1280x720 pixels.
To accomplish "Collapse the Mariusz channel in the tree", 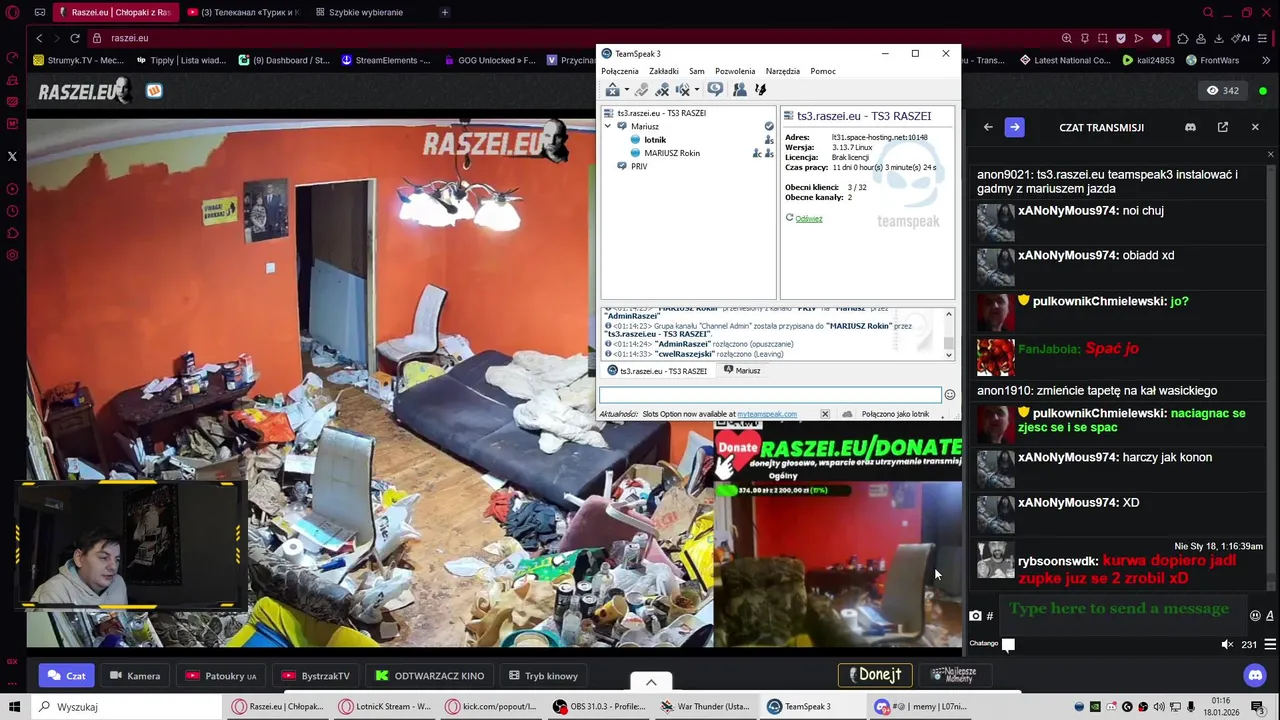I will point(608,127).
